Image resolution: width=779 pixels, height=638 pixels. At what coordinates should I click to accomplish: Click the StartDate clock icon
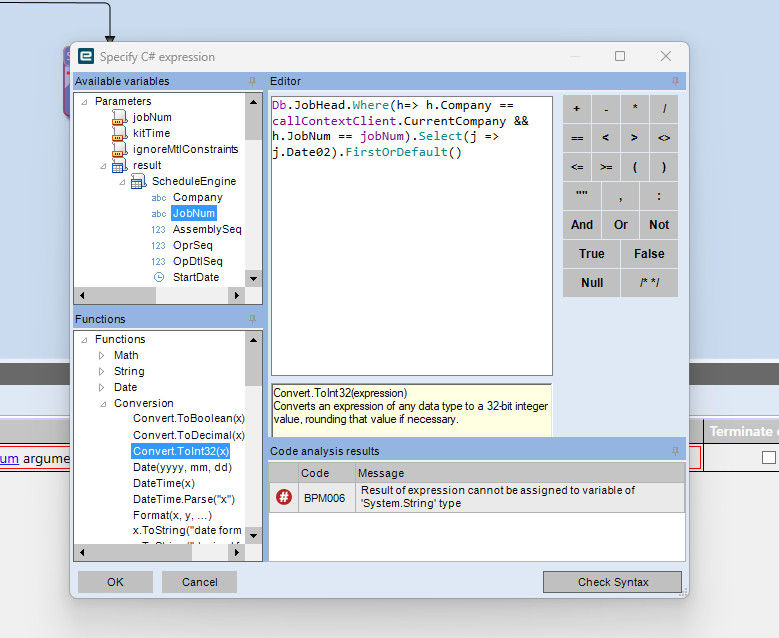pyautogui.click(x=158, y=277)
